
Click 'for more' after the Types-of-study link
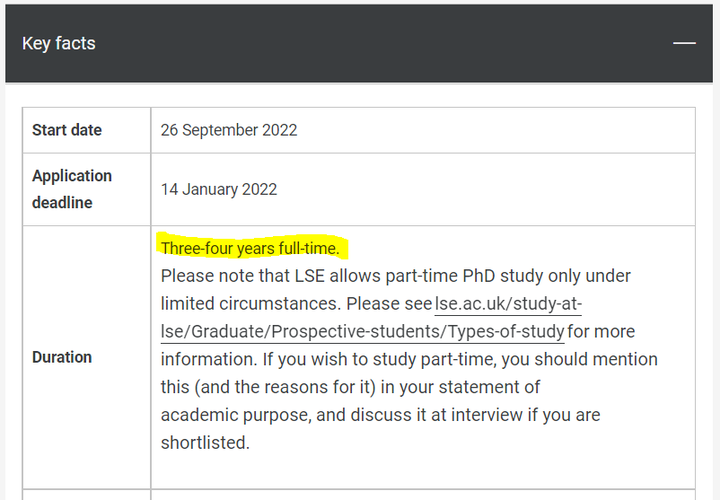601,332
